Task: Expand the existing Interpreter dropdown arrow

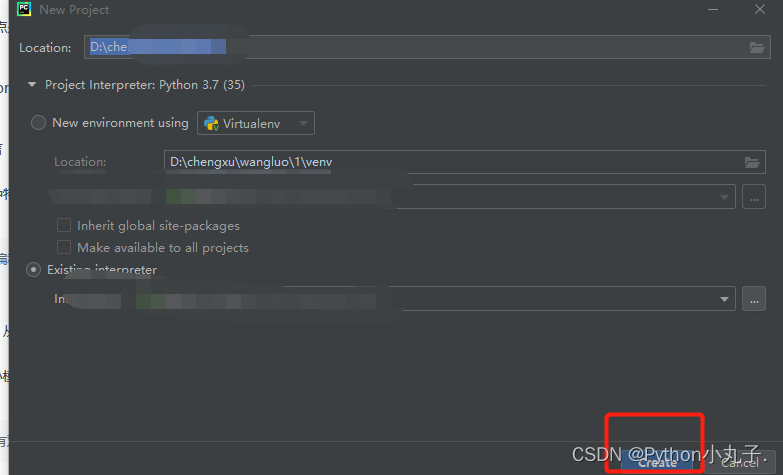Action: (x=724, y=299)
